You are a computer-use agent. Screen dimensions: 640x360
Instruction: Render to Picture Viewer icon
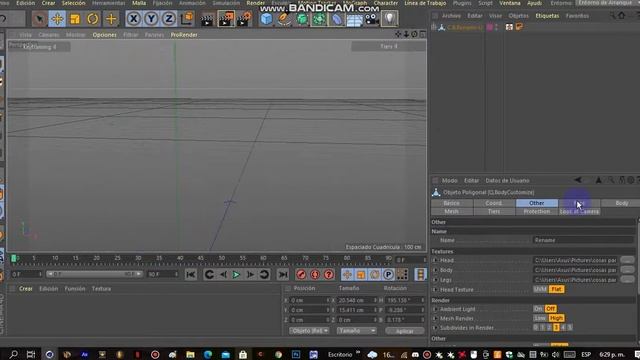pyautogui.click(x=226, y=19)
